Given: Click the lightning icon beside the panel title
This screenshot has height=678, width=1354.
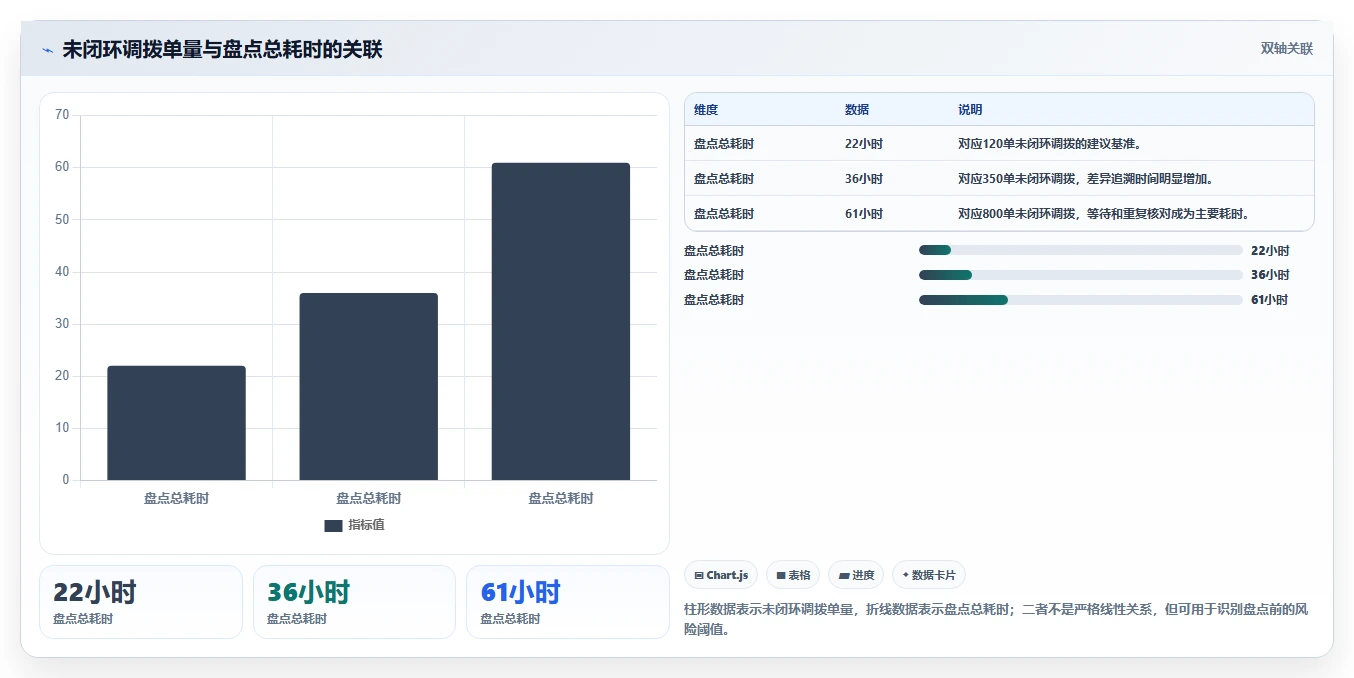Looking at the screenshot, I should pos(47,50).
